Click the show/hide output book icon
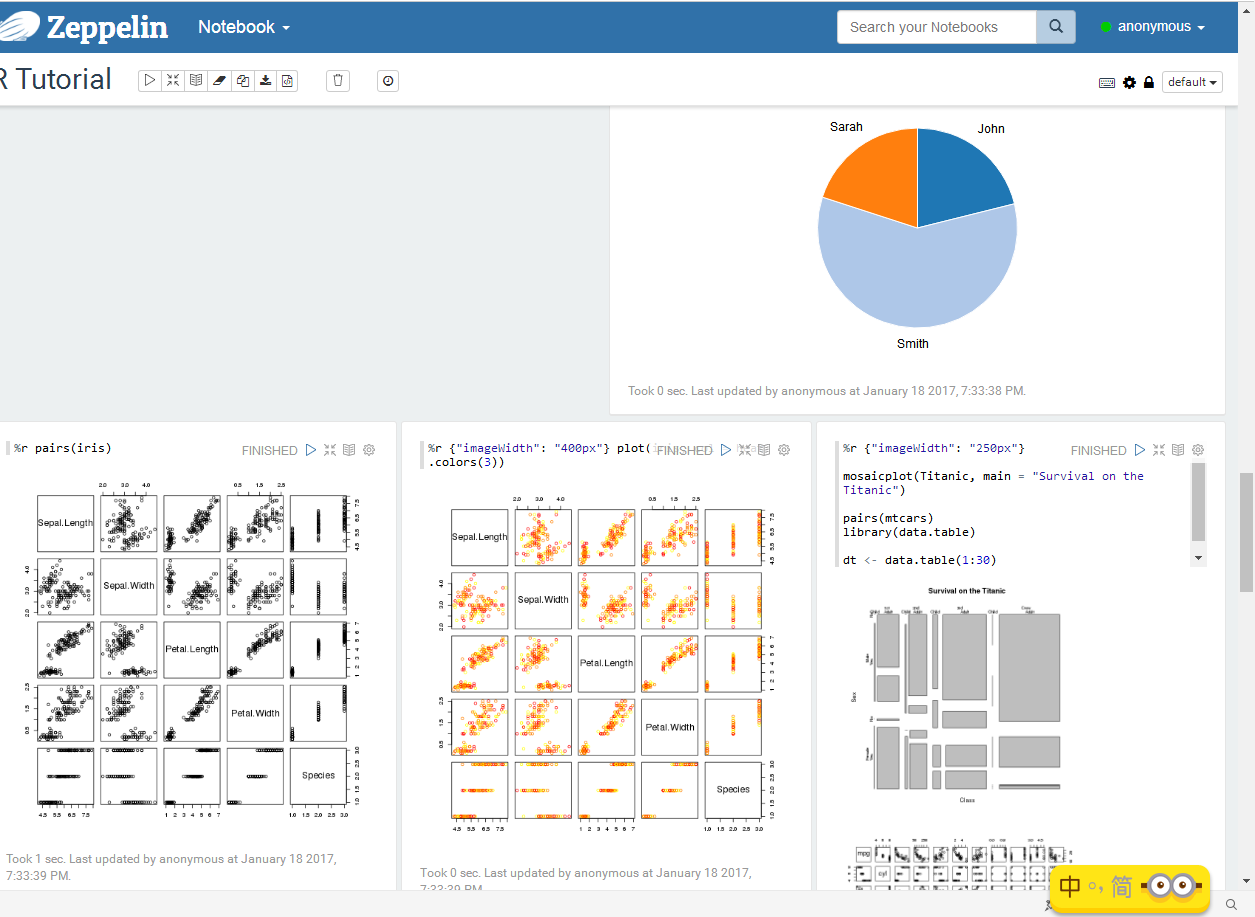 tap(194, 80)
